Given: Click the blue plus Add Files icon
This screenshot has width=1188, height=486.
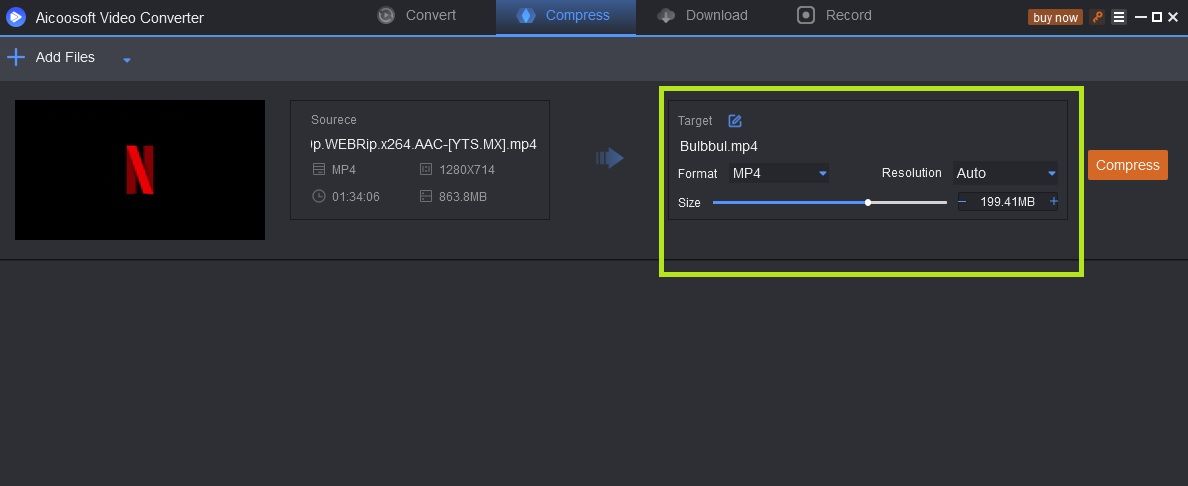Looking at the screenshot, I should (x=15, y=57).
